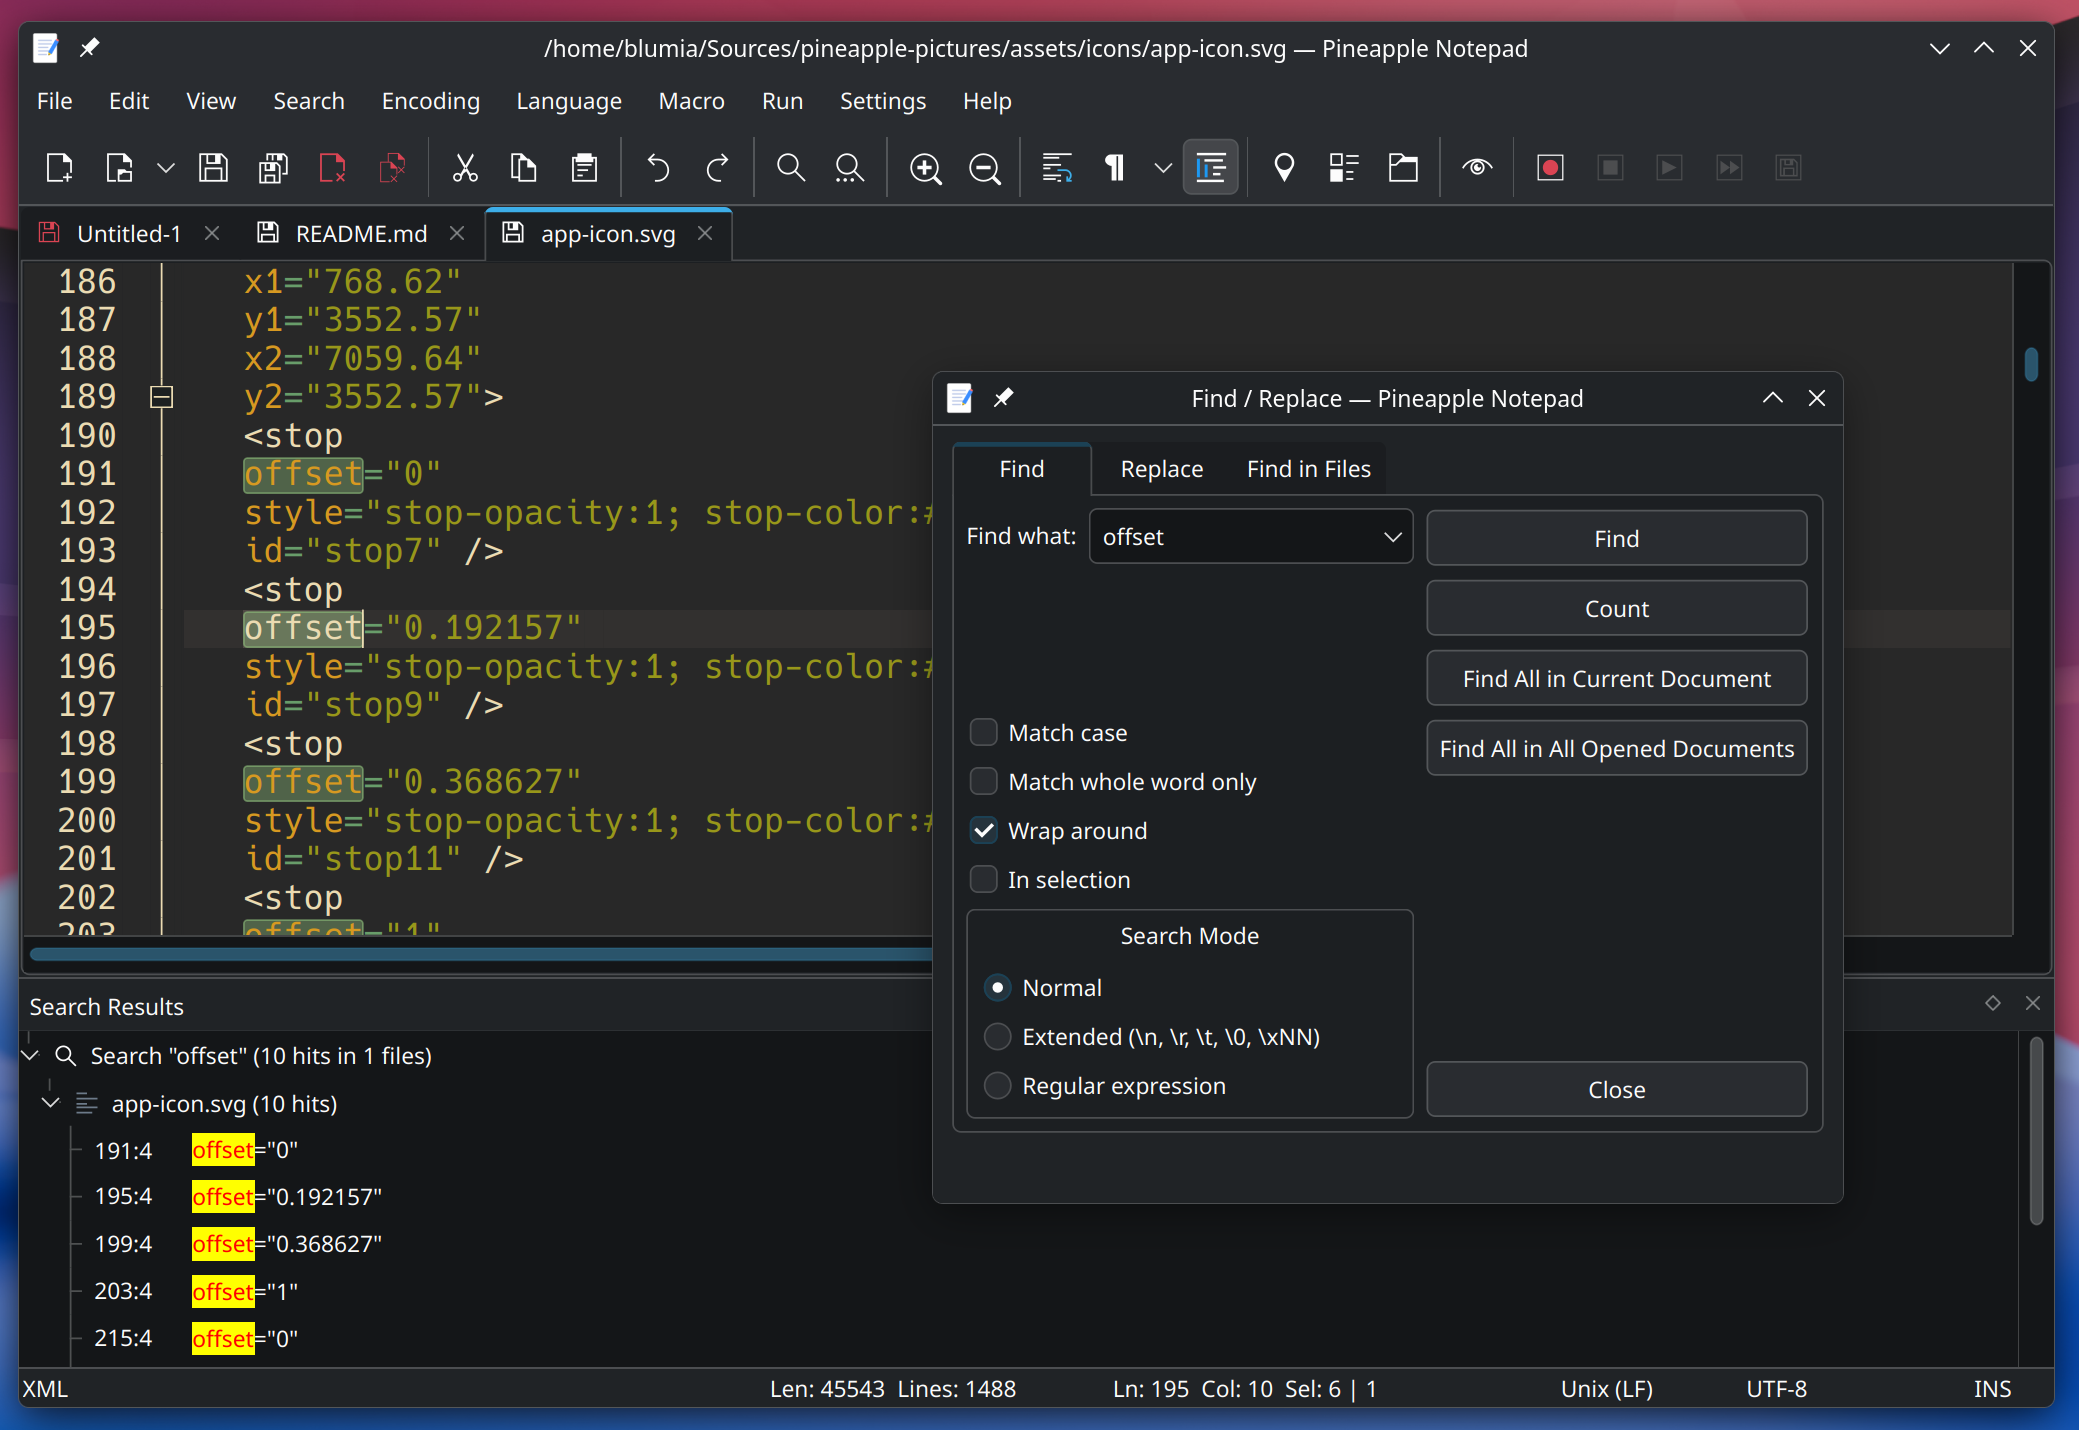The height and width of the screenshot is (1430, 2079).
Task: Open the Encoding menu
Action: click(x=430, y=101)
